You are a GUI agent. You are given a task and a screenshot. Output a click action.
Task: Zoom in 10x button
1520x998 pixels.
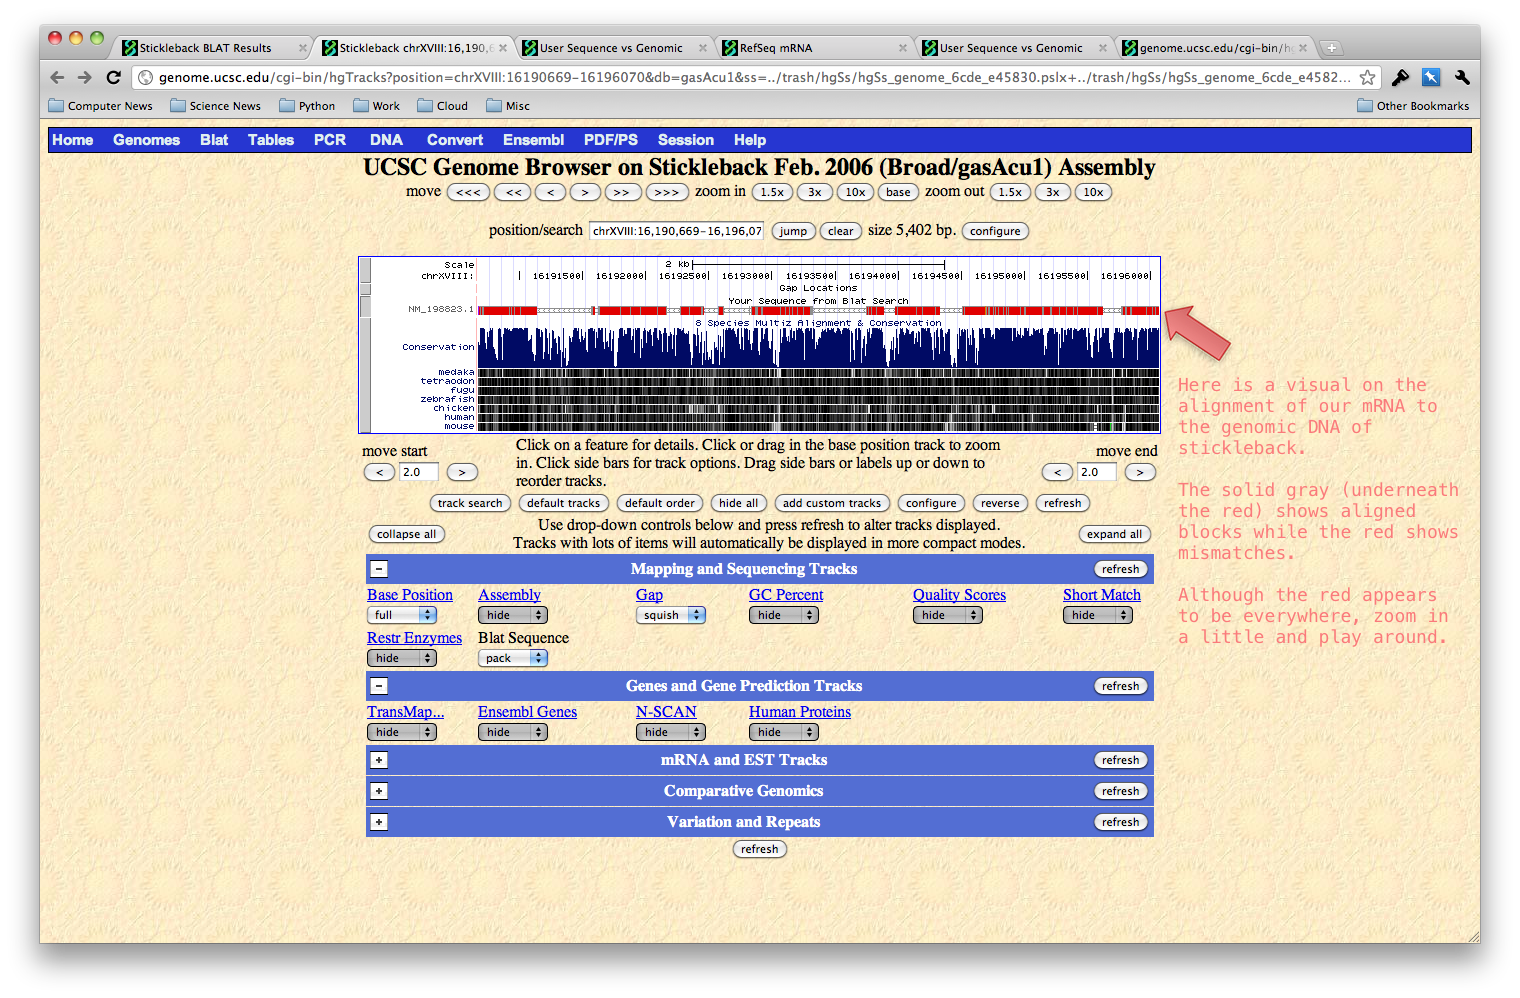[856, 192]
